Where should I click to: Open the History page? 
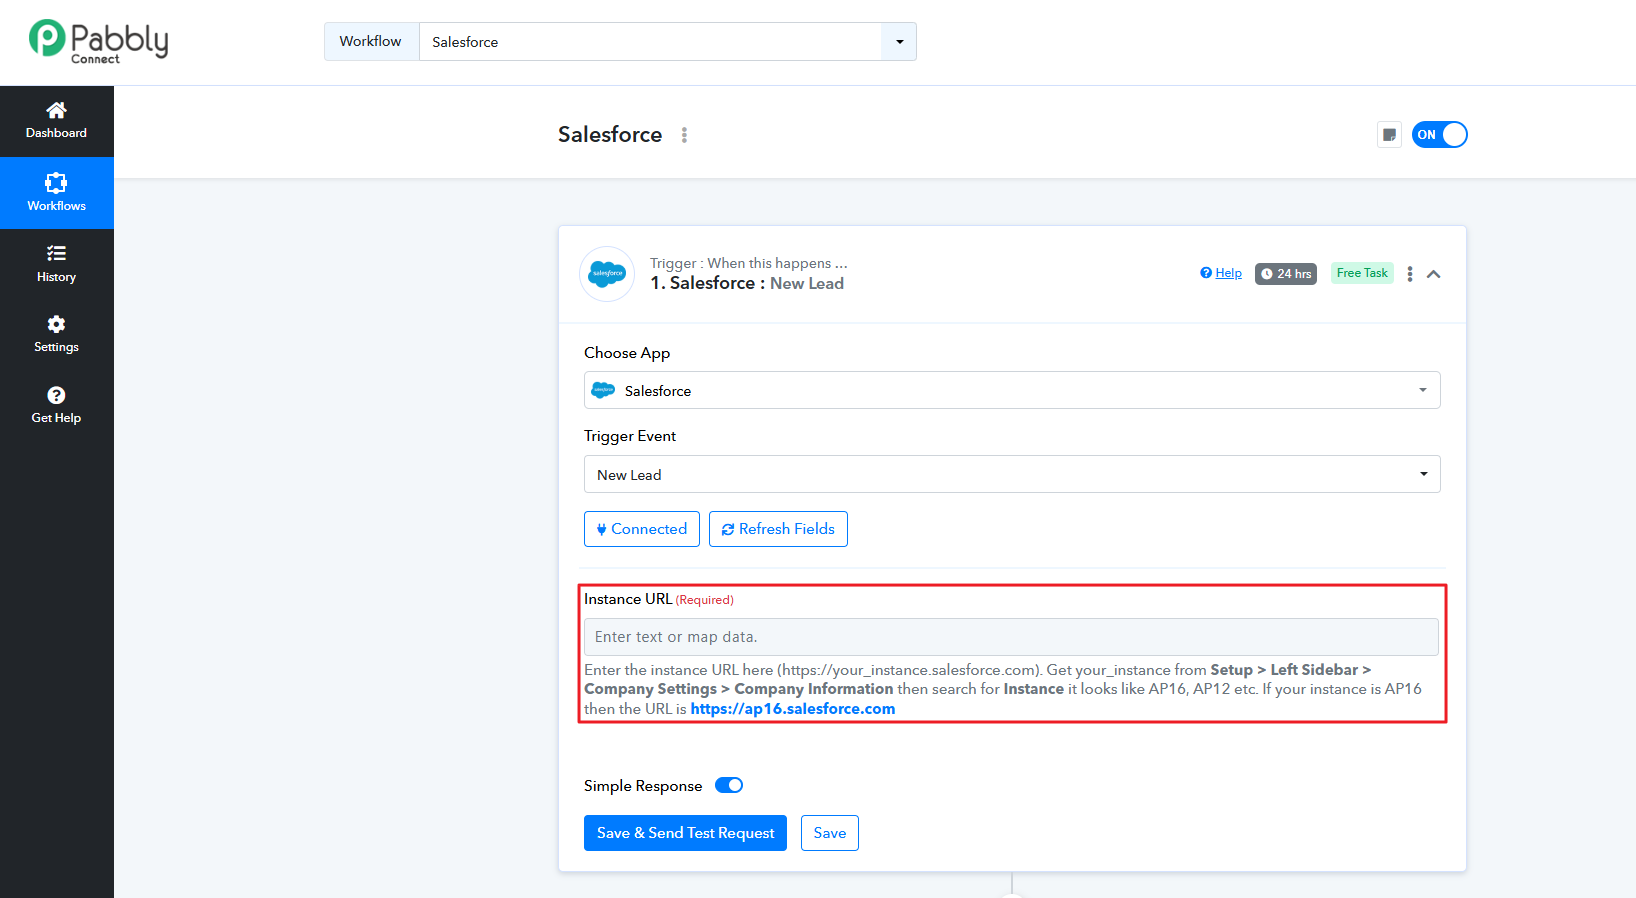click(x=56, y=264)
